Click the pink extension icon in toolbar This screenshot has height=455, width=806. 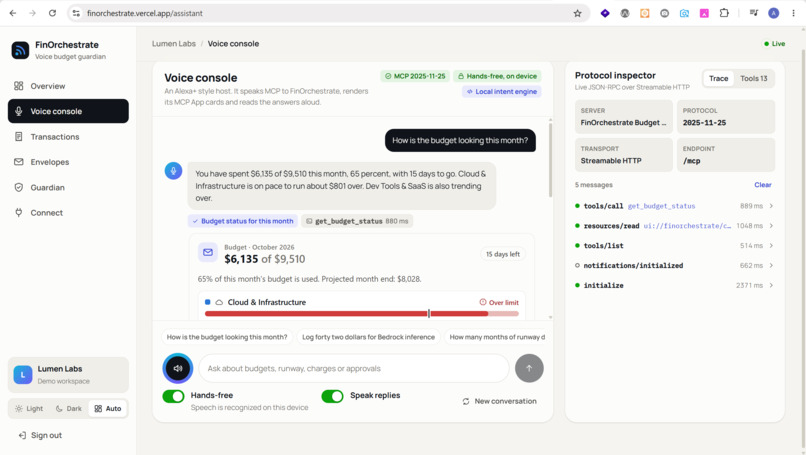[x=704, y=13]
